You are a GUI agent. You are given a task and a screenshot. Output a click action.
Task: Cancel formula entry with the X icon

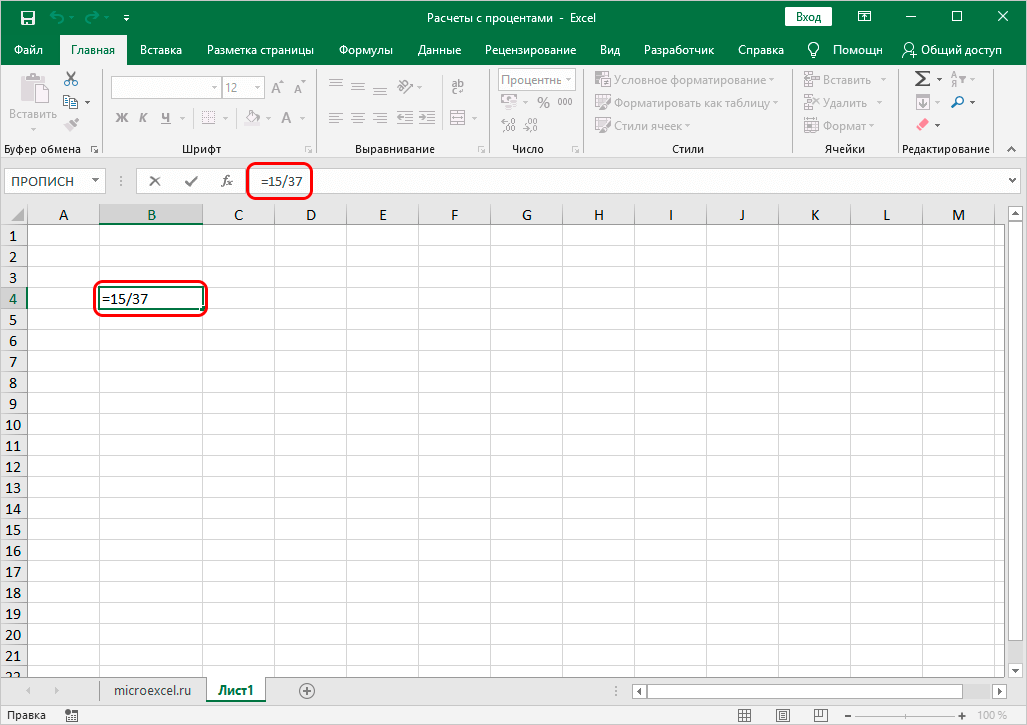click(x=155, y=181)
